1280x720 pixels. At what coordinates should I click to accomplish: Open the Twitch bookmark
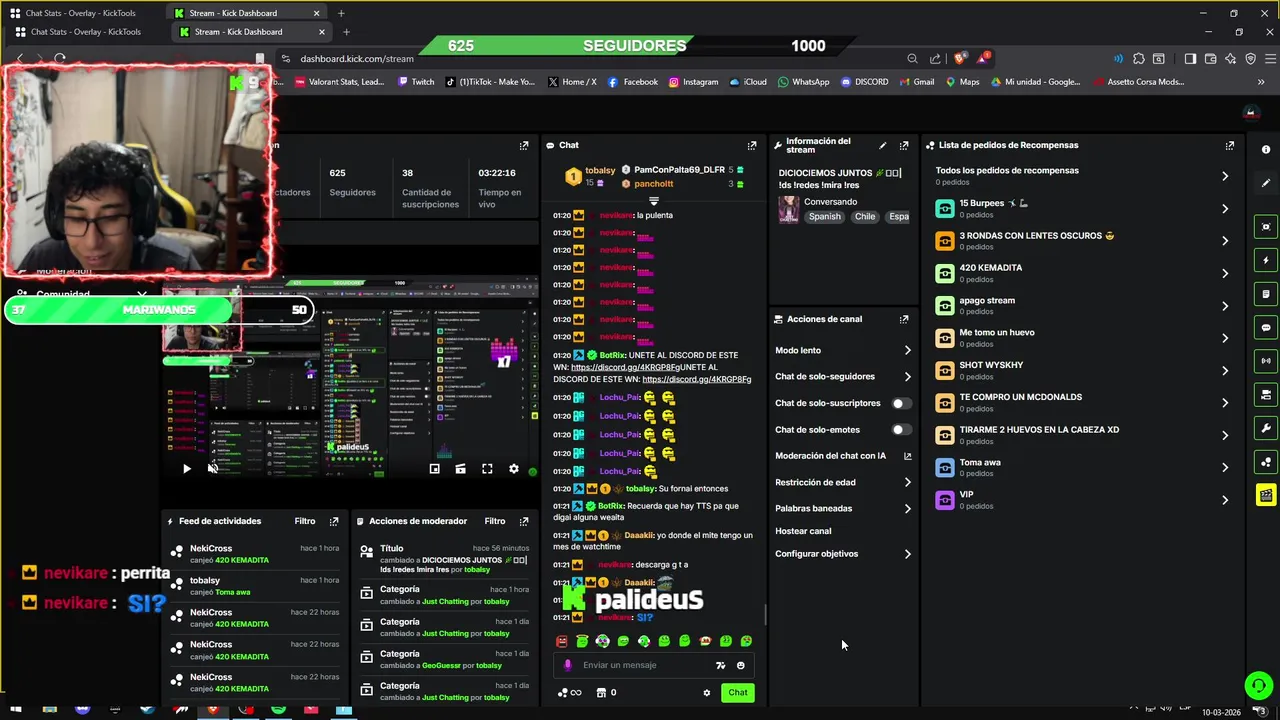tap(416, 82)
